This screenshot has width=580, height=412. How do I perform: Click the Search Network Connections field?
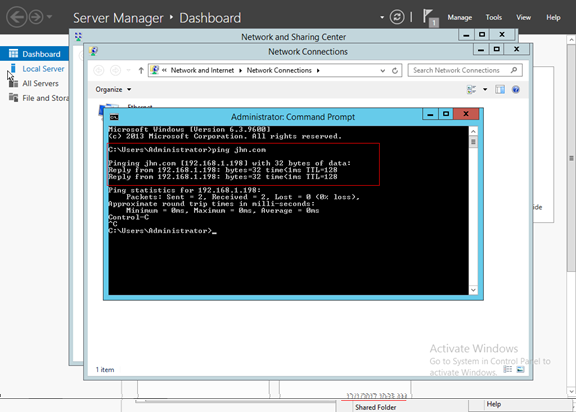coord(465,70)
